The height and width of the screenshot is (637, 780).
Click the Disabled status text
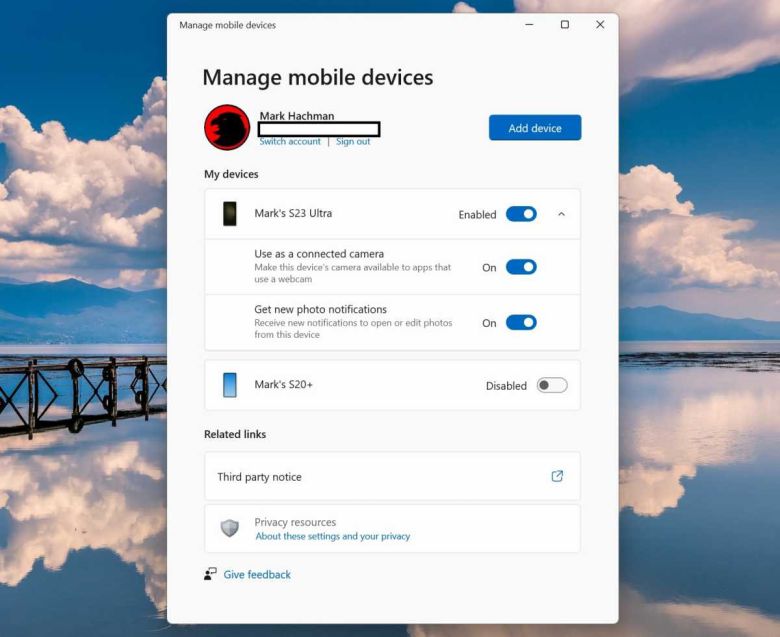(506, 386)
